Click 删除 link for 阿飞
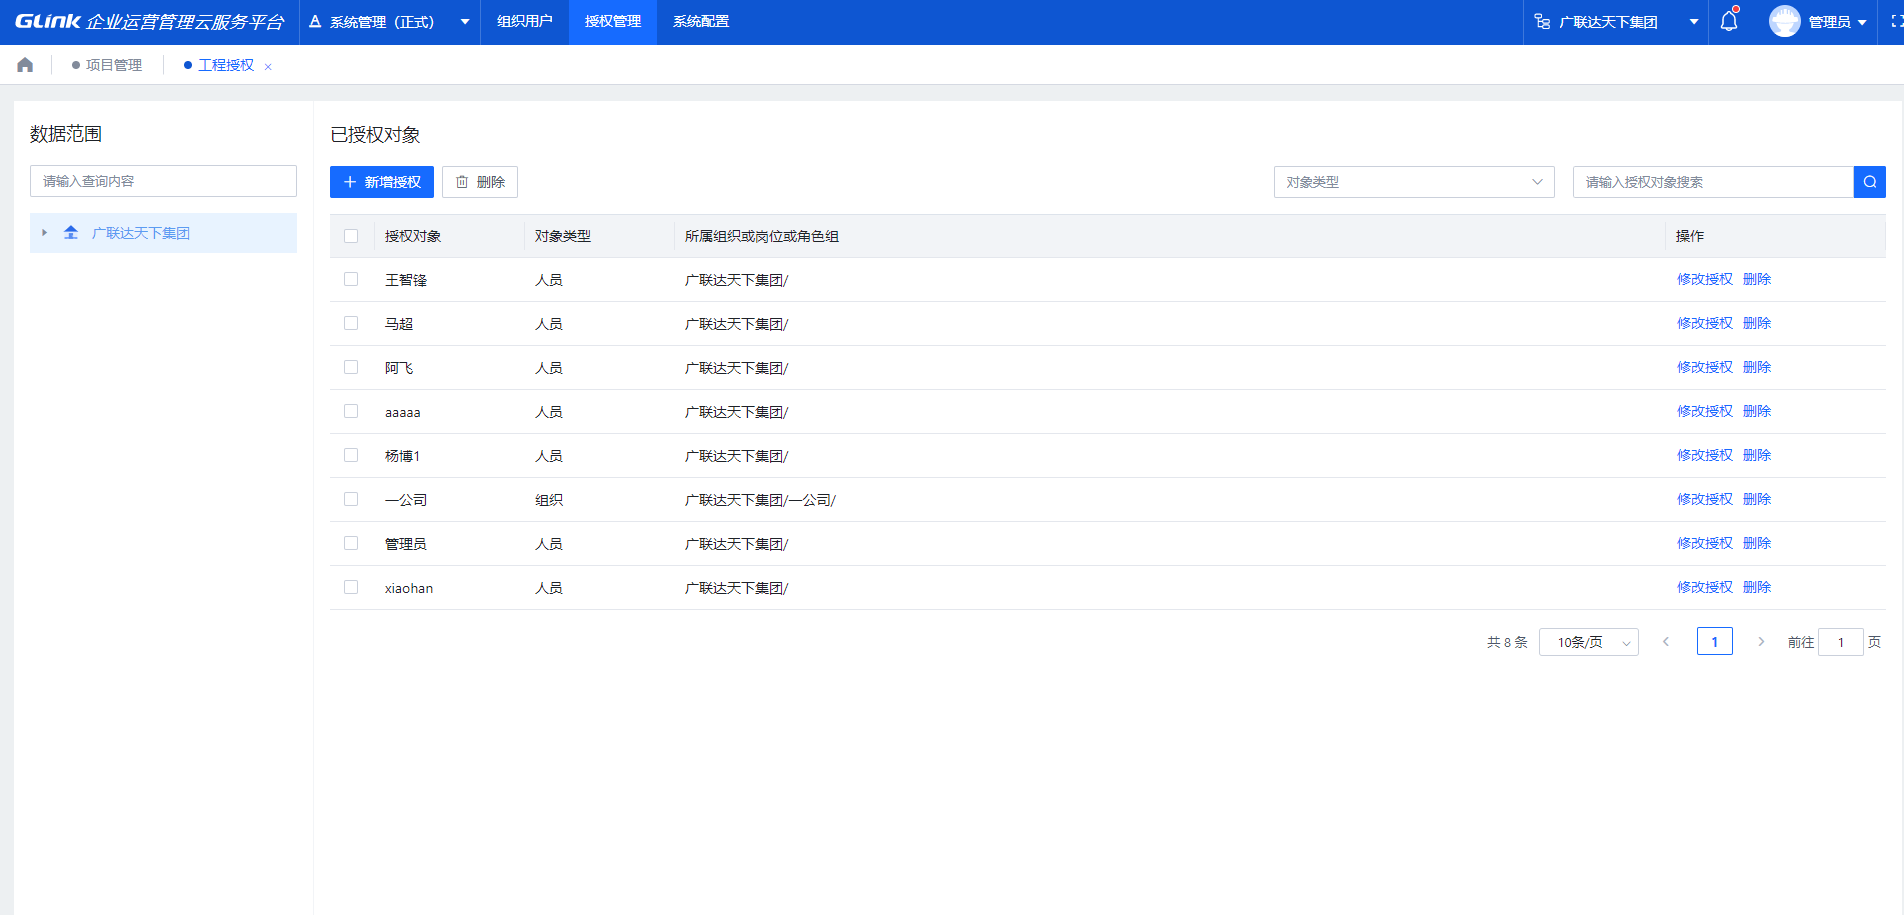The width and height of the screenshot is (1904, 915). [1757, 367]
